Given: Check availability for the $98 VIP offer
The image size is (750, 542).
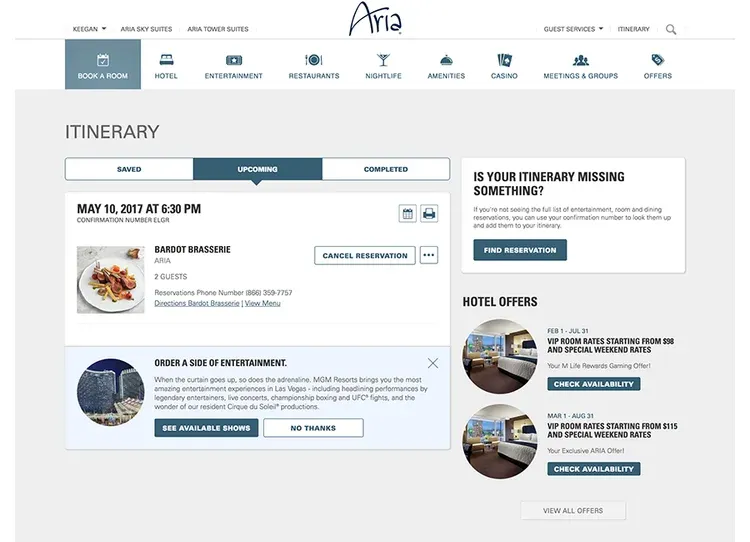Looking at the screenshot, I should (x=594, y=384).
